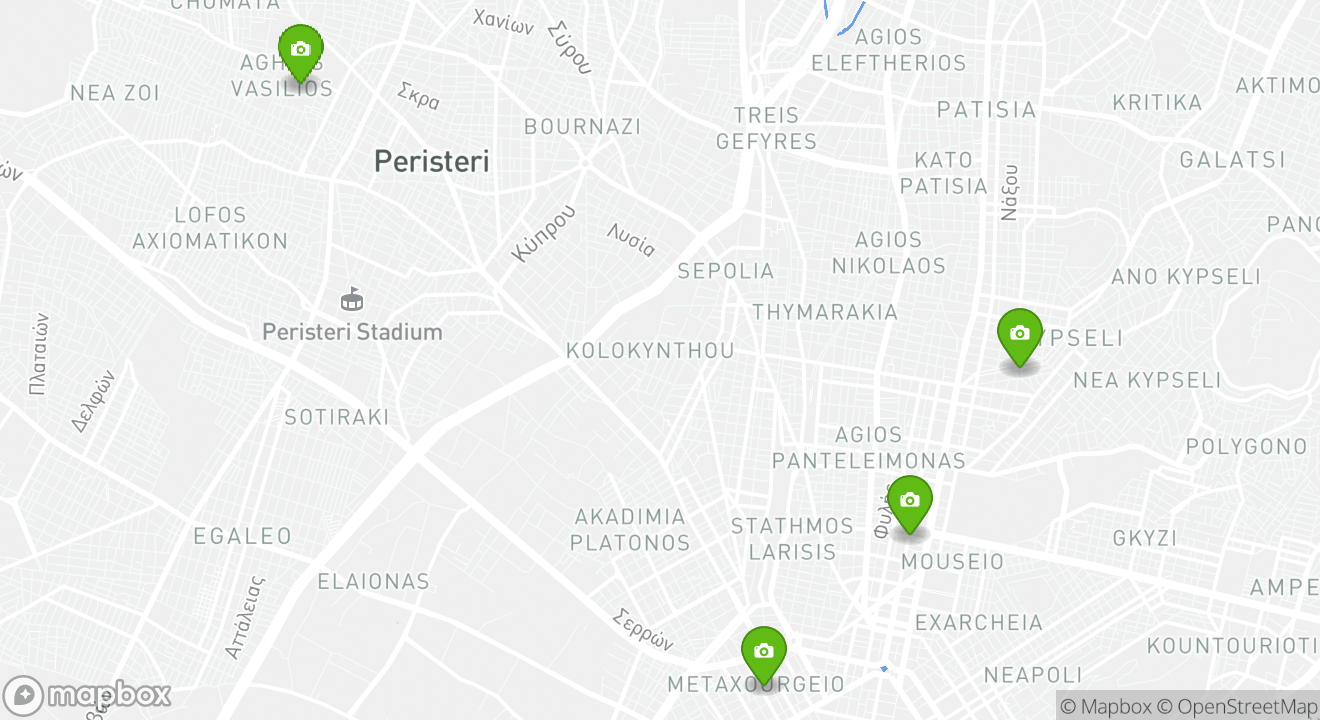Click the camera marker at Aghios Vasilios
The width and height of the screenshot is (1320, 720).
(x=300, y=52)
